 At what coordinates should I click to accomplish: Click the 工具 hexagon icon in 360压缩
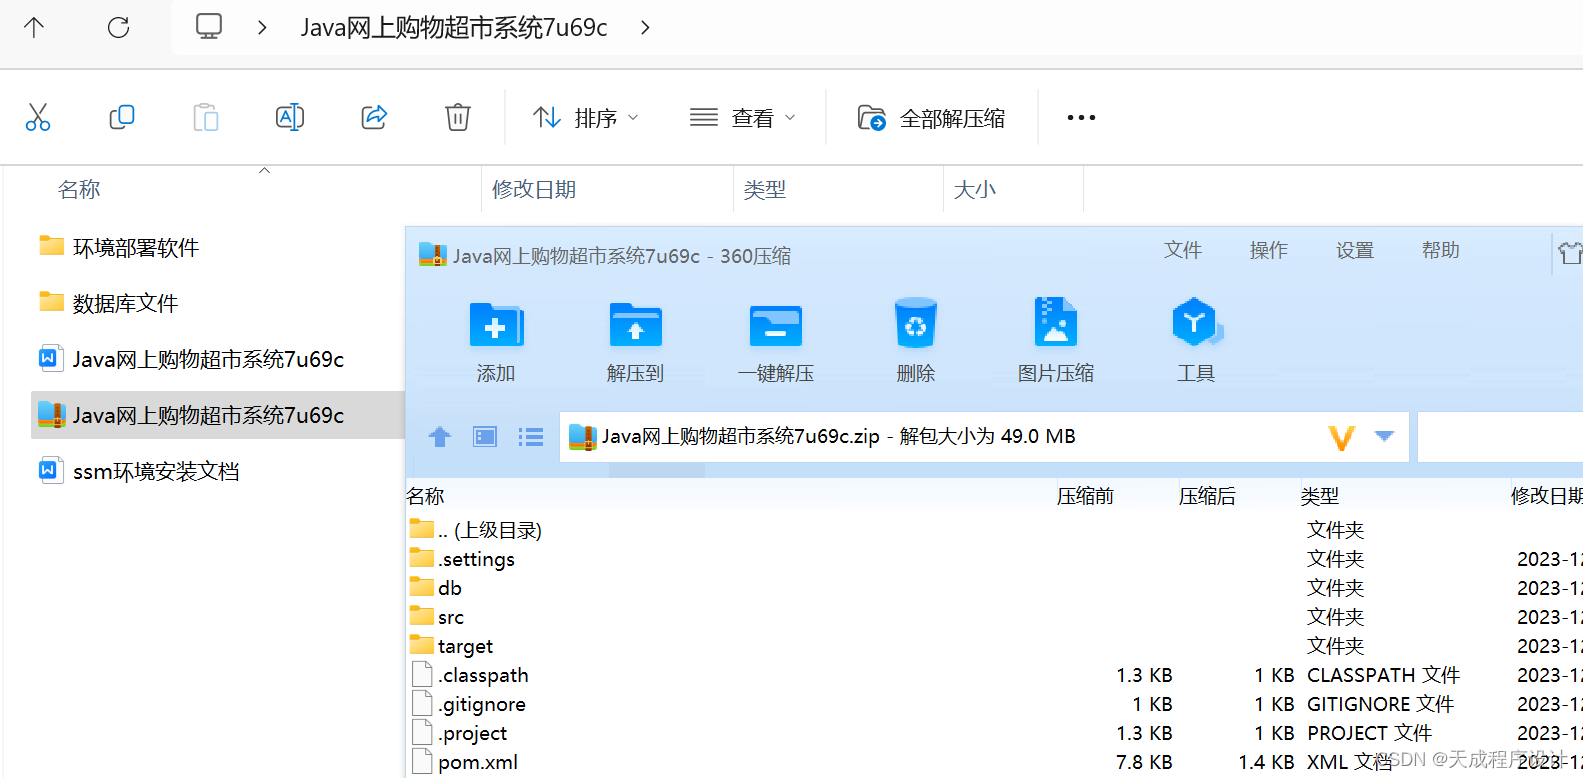pyautogui.click(x=1196, y=322)
